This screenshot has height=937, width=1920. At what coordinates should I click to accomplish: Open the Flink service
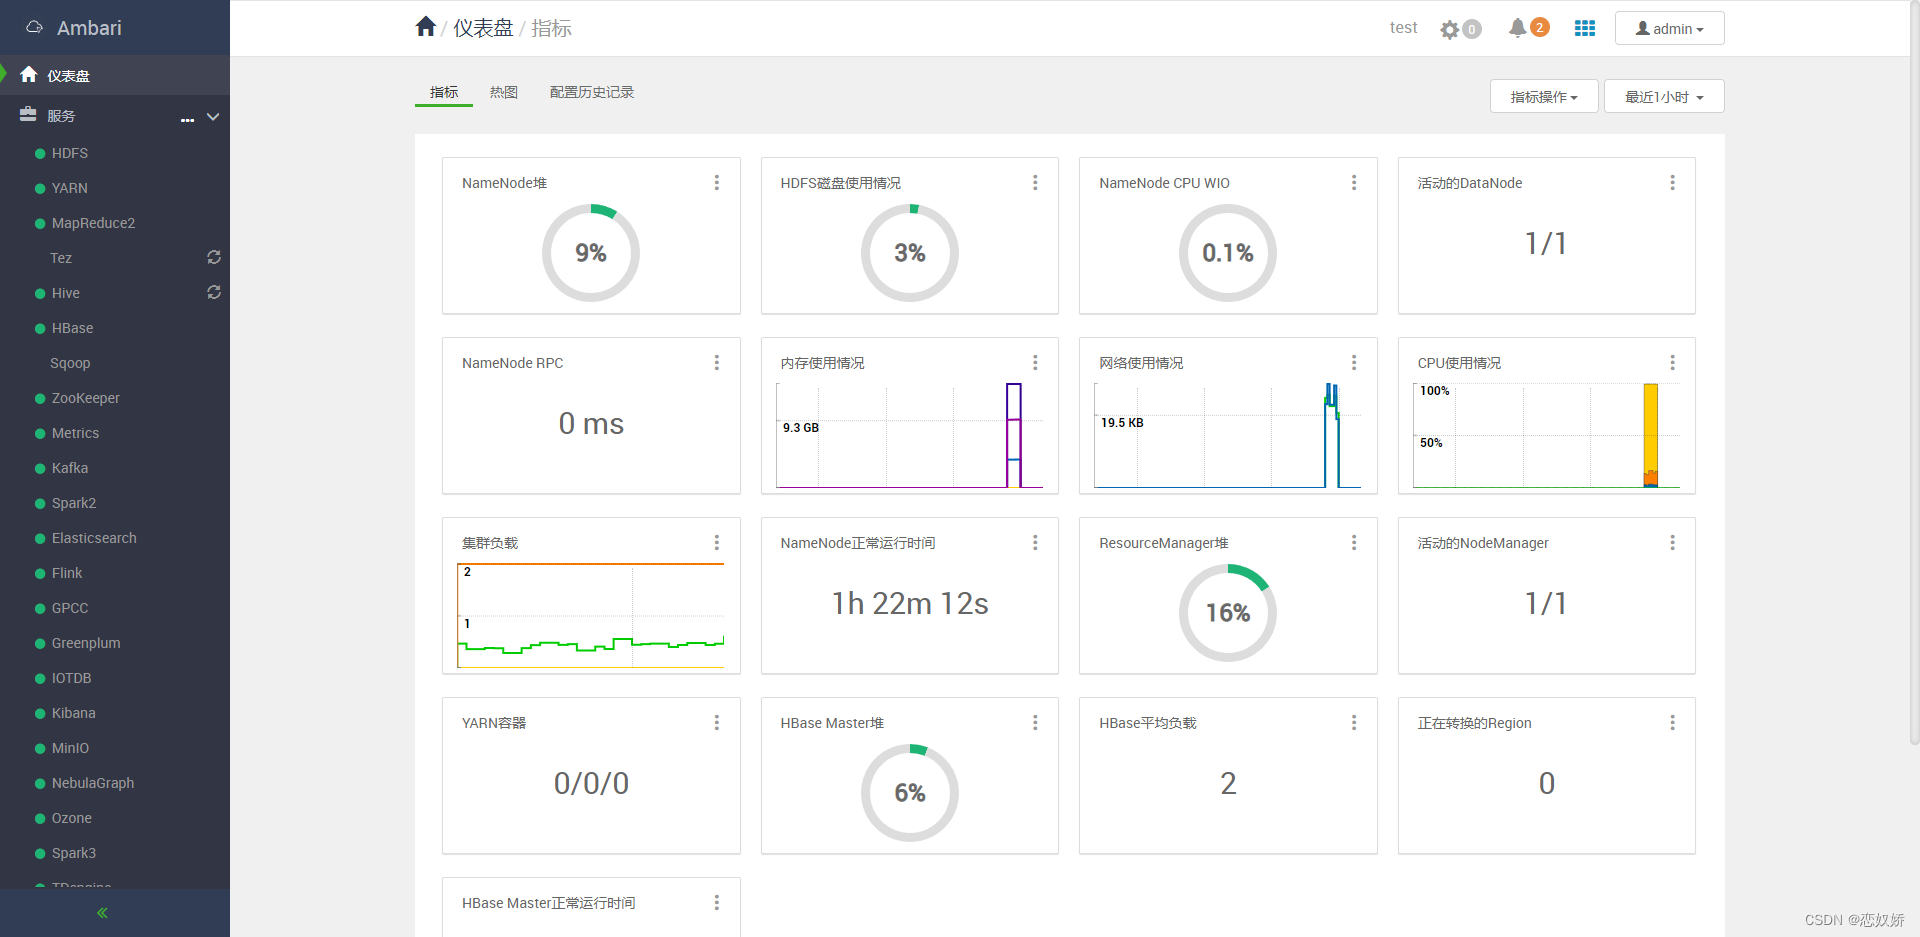click(67, 573)
